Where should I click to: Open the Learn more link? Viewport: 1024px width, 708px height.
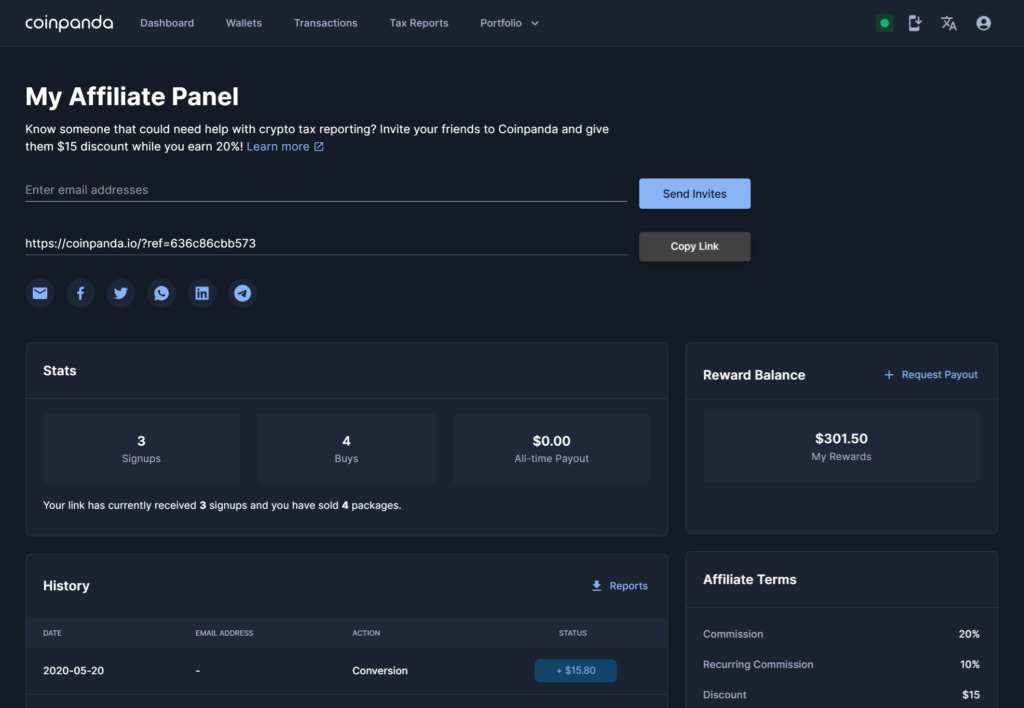point(285,147)
